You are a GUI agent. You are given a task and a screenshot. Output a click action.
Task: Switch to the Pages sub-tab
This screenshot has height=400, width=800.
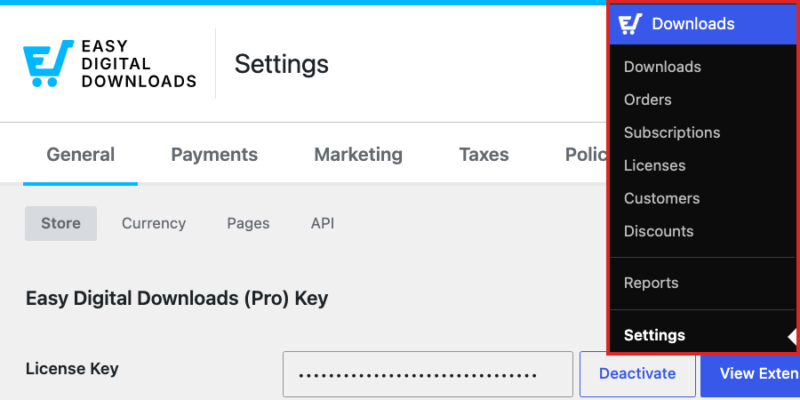click(x=248, y=223)
